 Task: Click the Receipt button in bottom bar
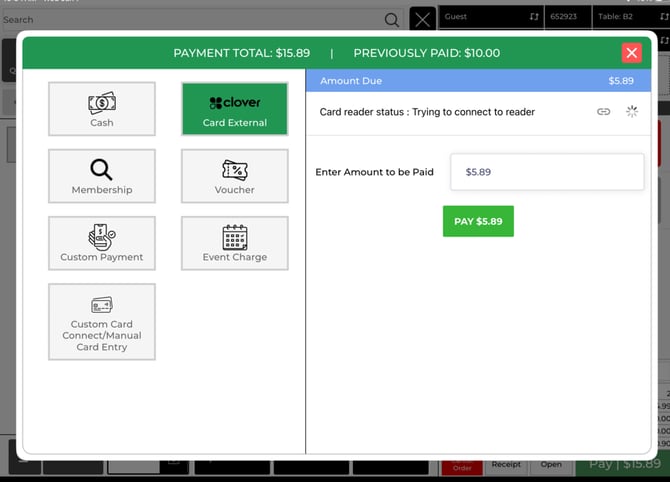pyautogui.click(x=506, y=465)
